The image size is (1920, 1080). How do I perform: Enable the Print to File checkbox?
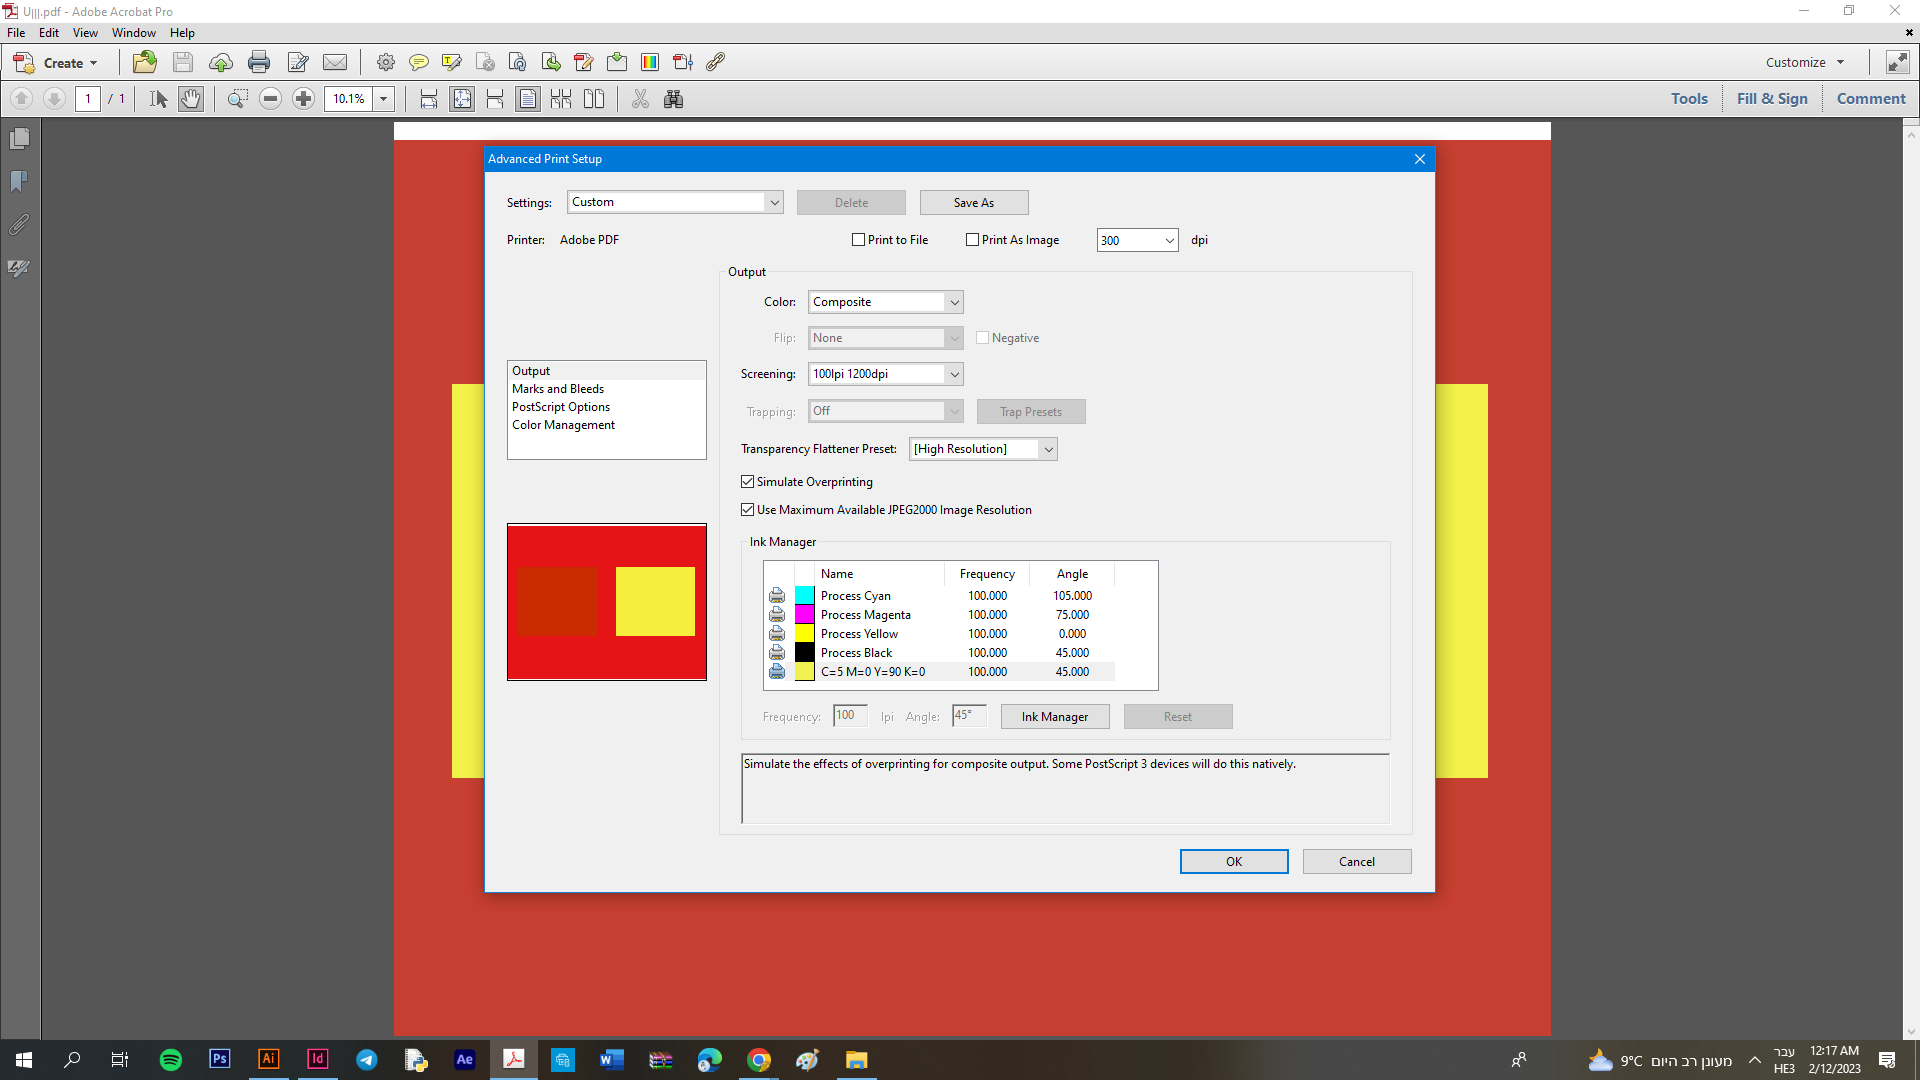pos(858,240)
